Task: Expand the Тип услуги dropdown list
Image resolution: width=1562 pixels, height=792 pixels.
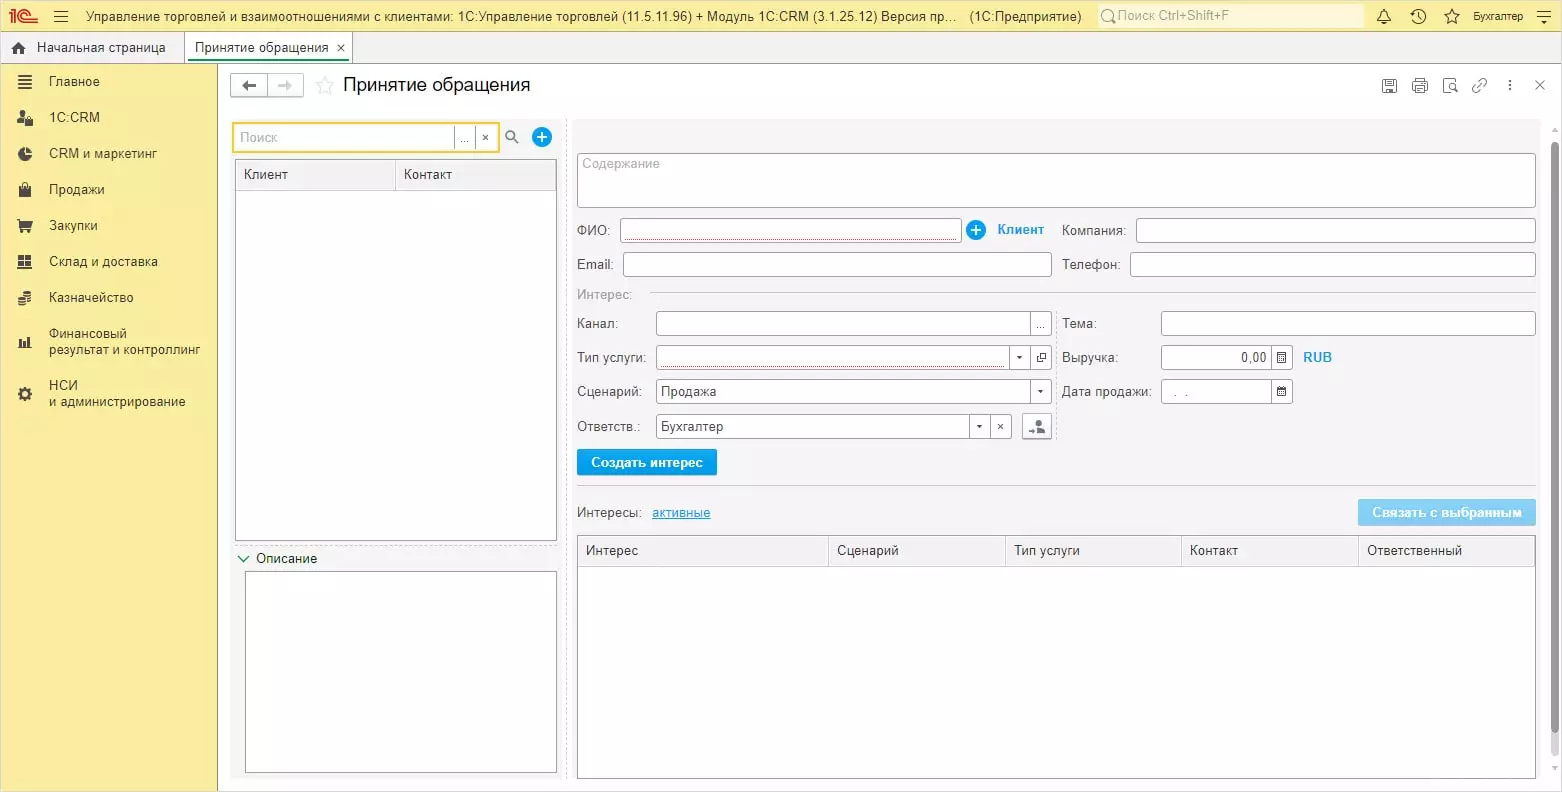Action: tap(1019, 358)
